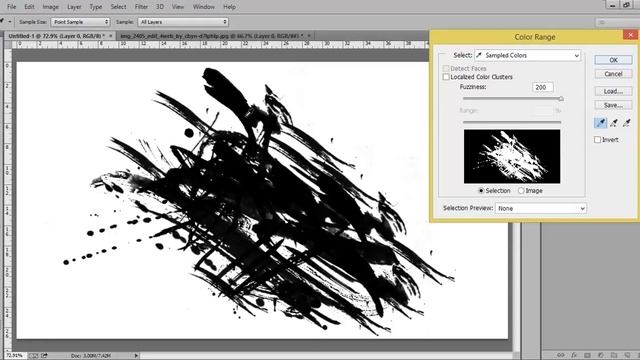
Task: Open the View menu
Action: [x=178, y=7]
